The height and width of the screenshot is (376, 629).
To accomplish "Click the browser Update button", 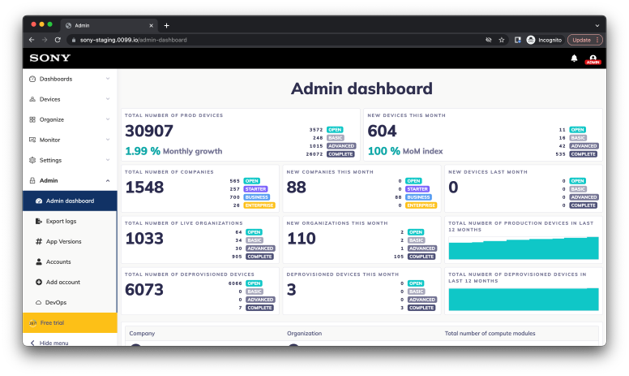I will coord(584,40).
